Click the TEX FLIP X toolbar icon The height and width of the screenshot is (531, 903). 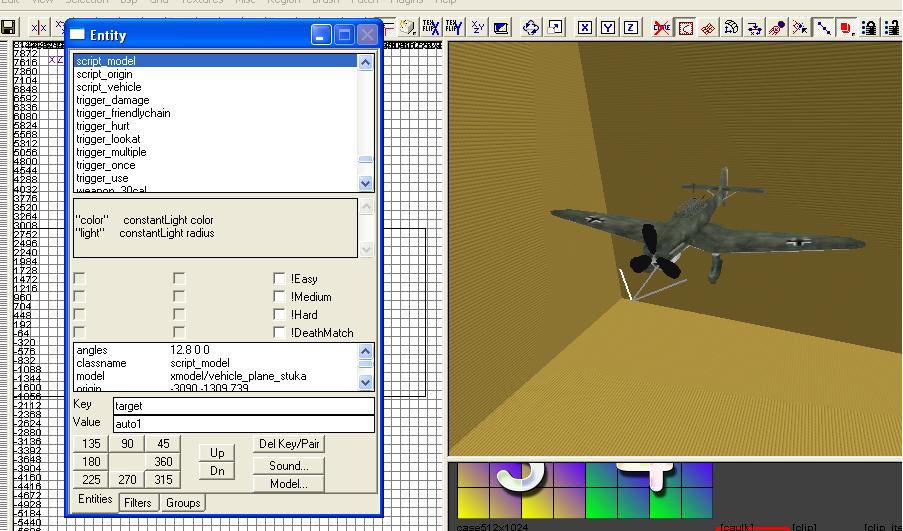(x=431, y=27)
